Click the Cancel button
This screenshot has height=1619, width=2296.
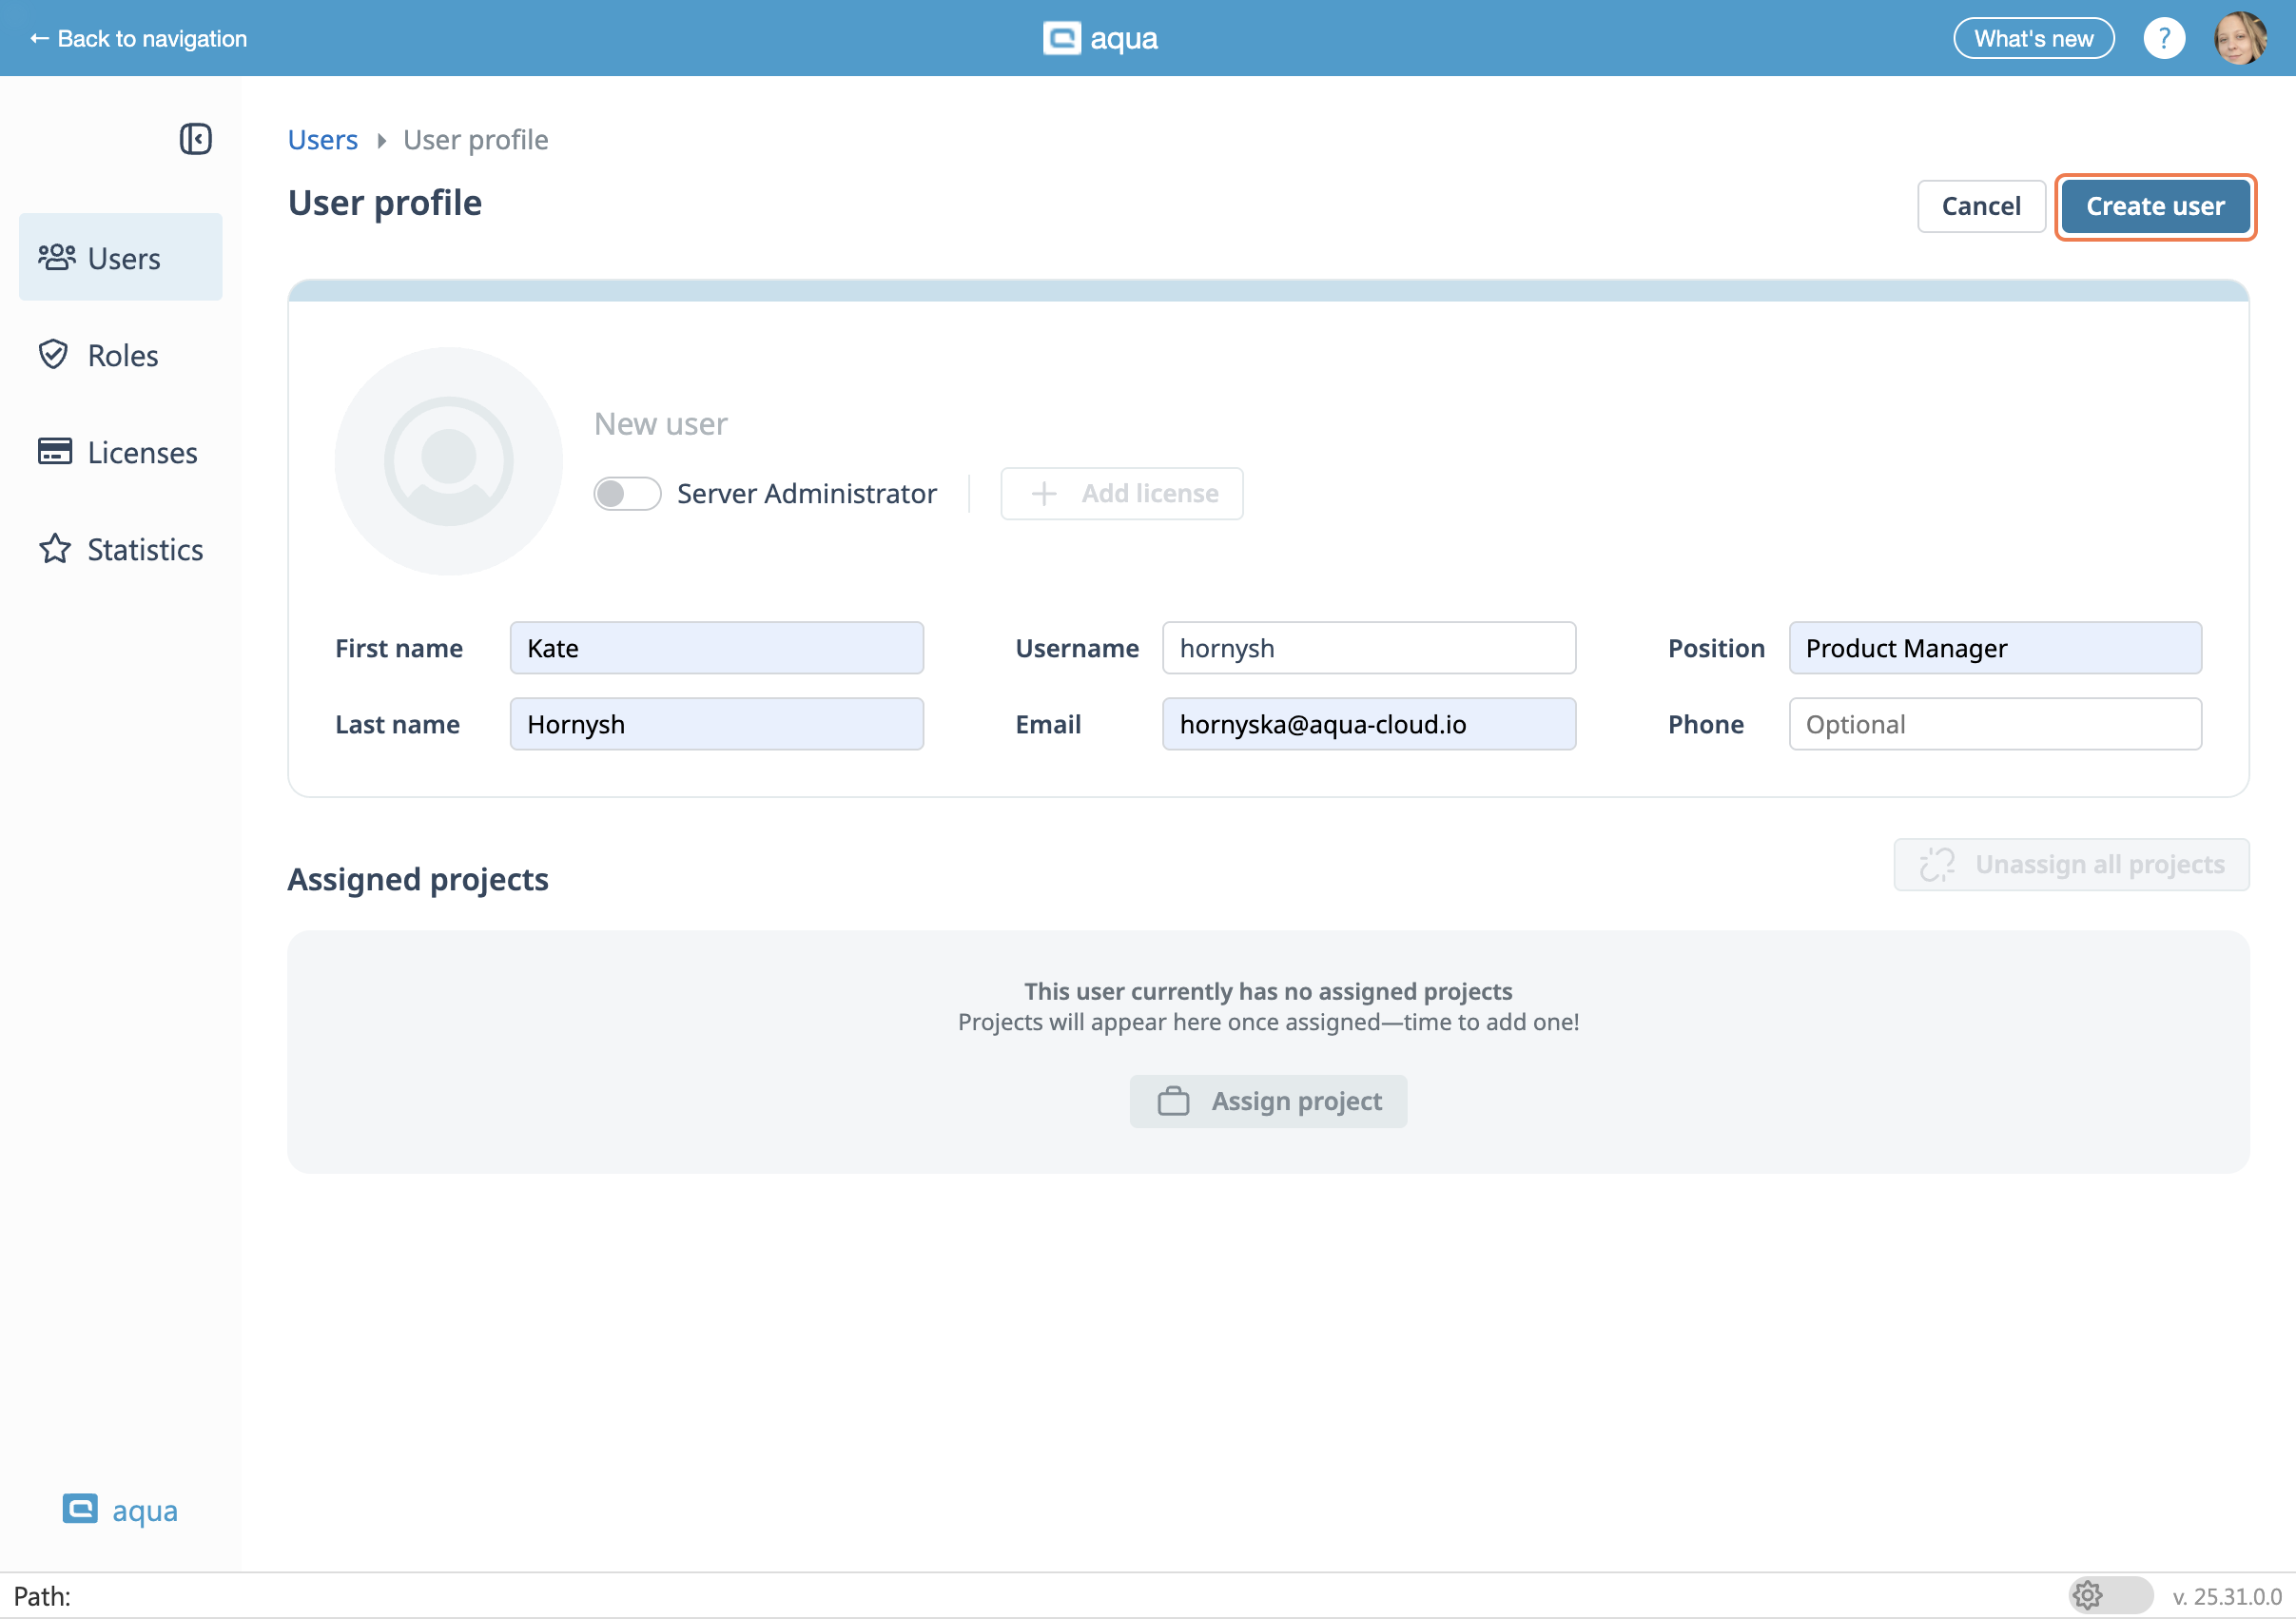[1980, 206]
